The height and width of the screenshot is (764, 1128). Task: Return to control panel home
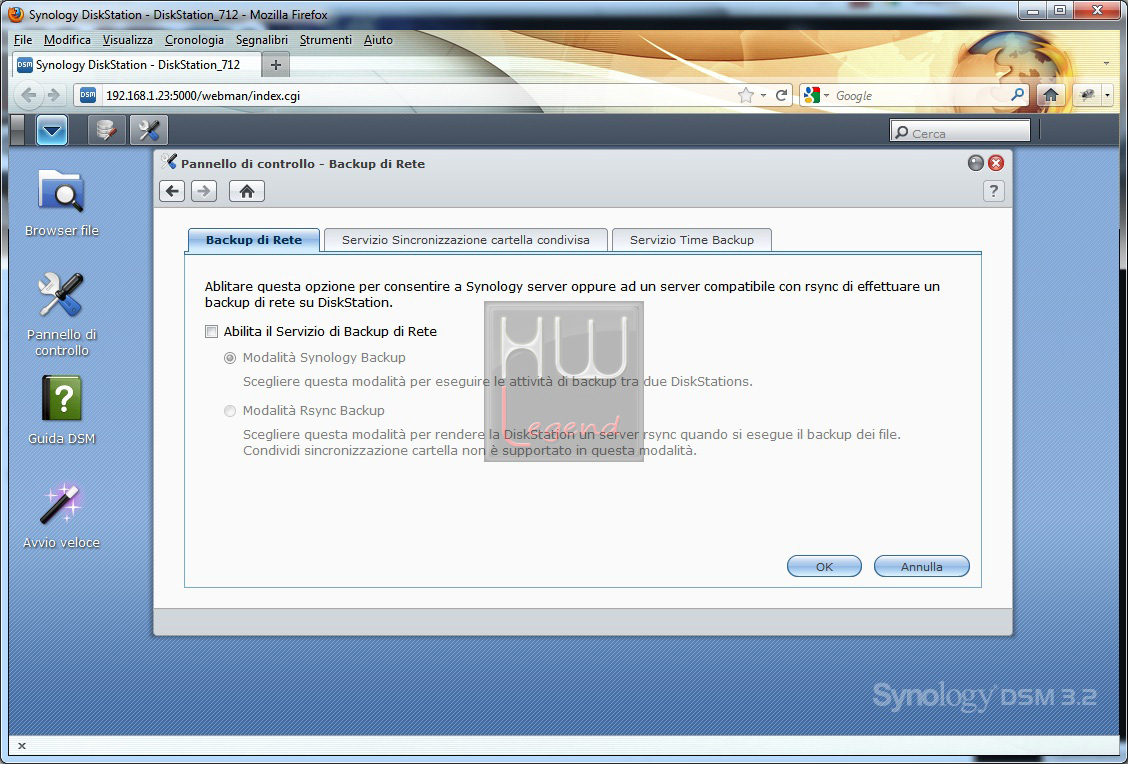coord(247,191)
